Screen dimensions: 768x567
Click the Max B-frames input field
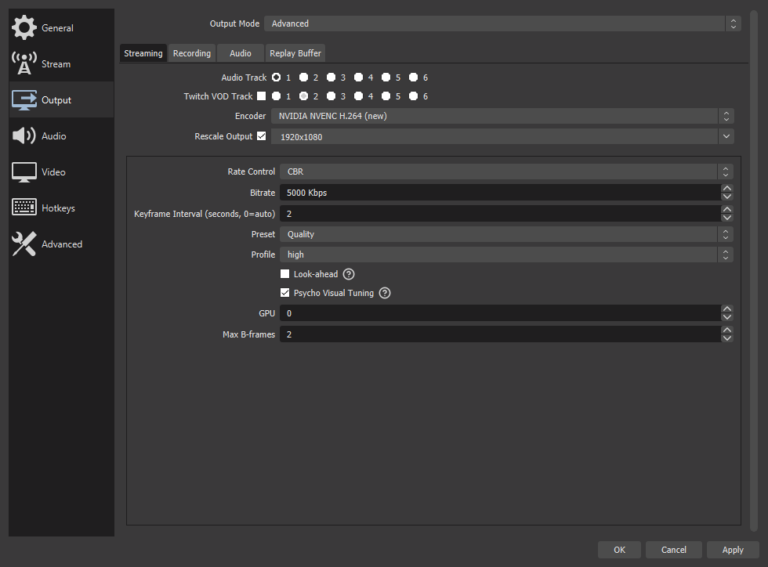point(500,334)
